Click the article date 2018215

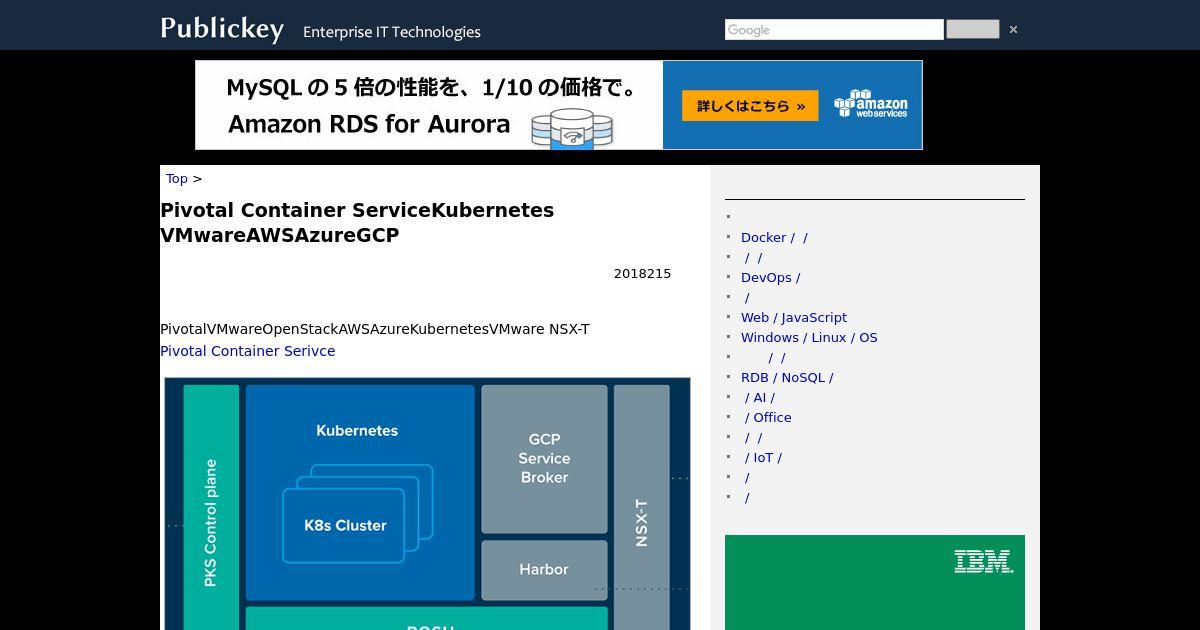642,273
